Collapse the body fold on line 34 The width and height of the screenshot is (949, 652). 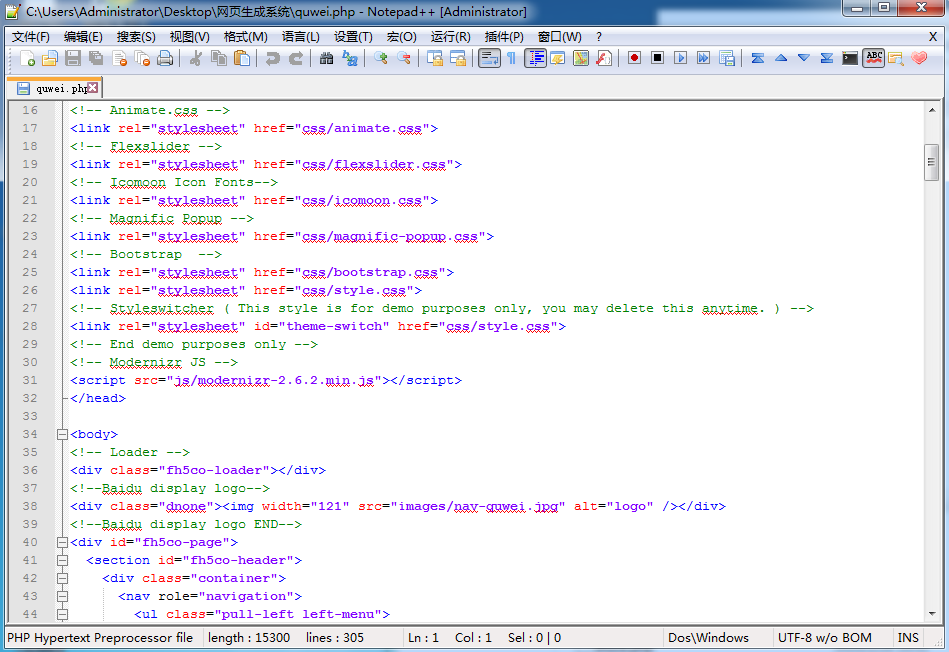point(62,434)
